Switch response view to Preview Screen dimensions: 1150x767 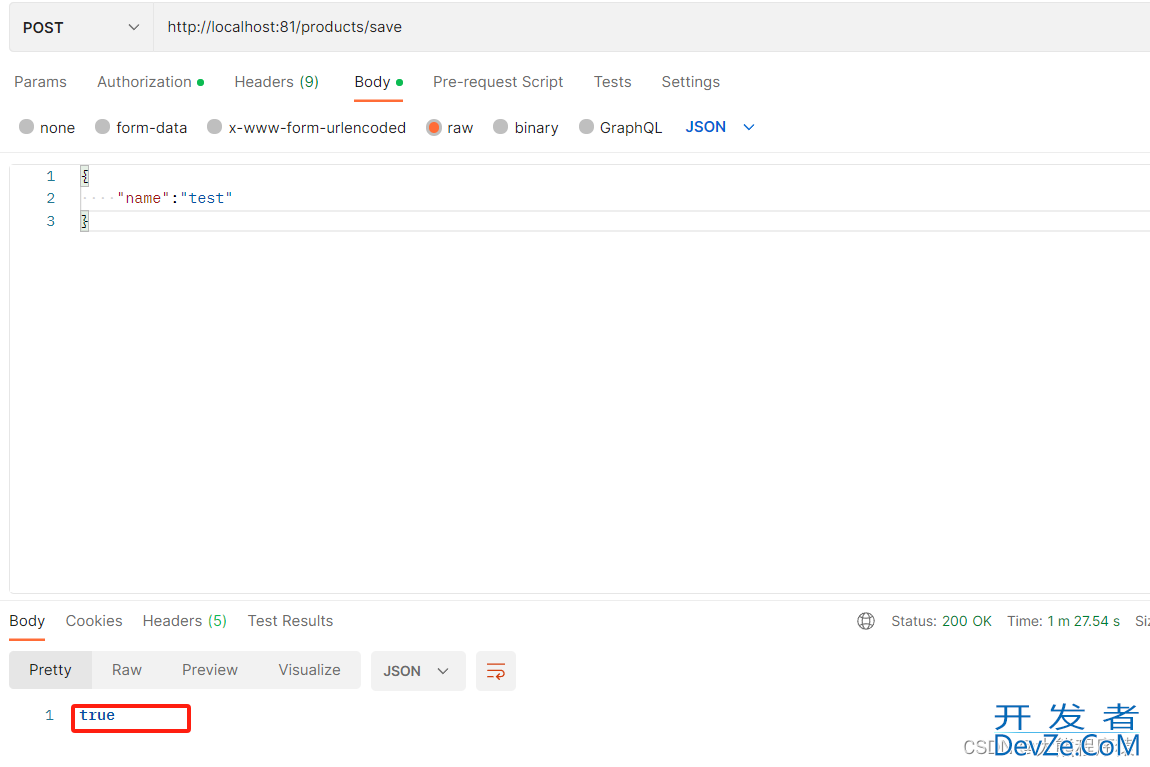pyautogui.click(x=210, y=670)
